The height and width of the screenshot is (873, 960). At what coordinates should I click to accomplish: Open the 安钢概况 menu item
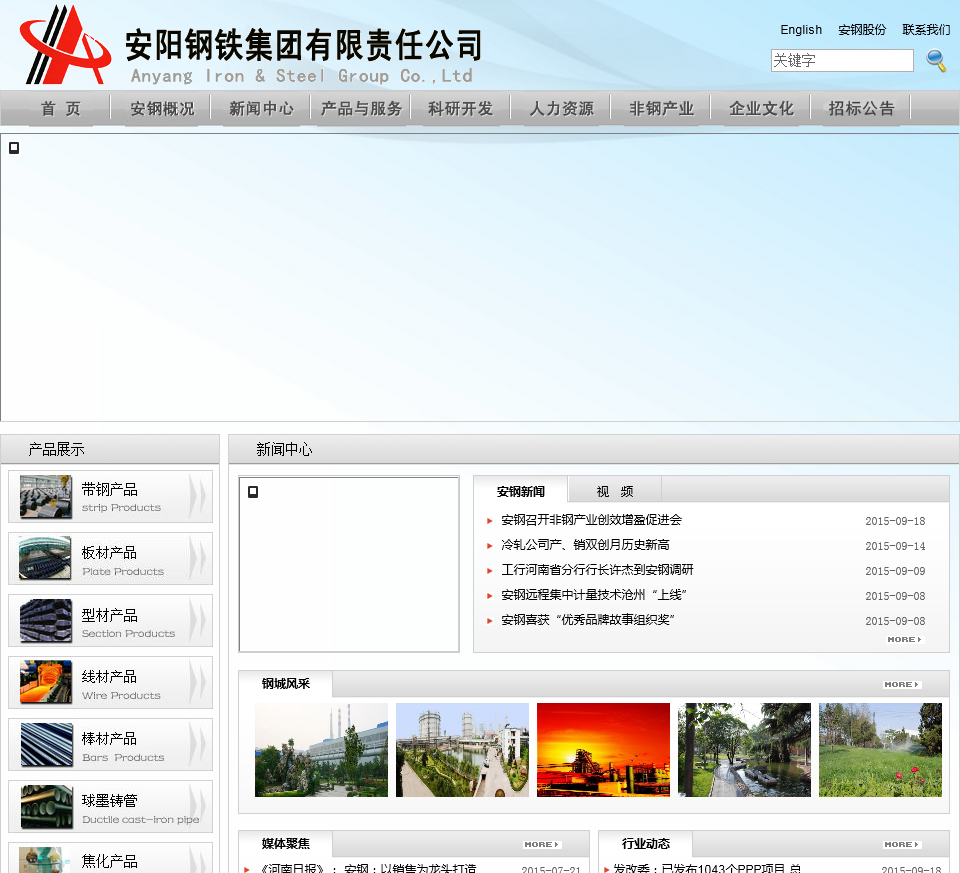tap(162, 109)
